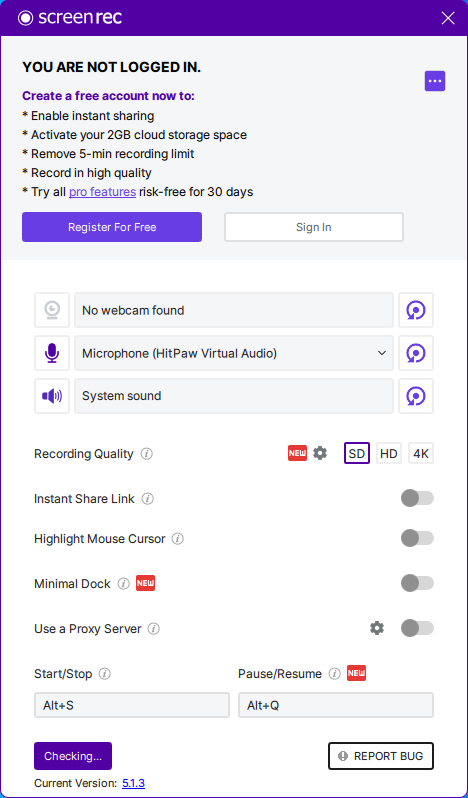This screenshot has height=798, width=468.
Task: Click the Pause/Resume hotkey field Alt+Q
Action: point(336,705)
